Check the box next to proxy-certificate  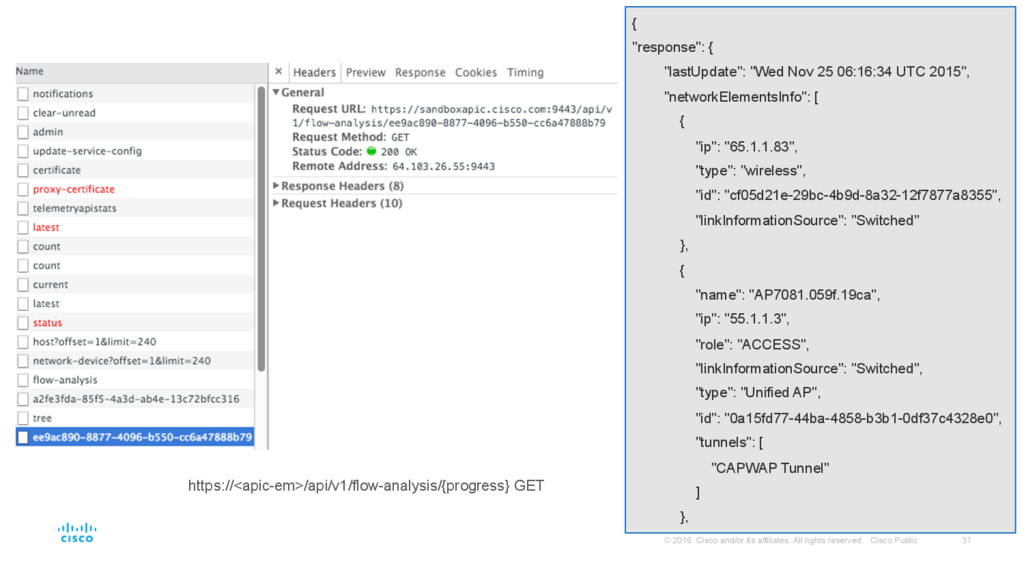click(x=23, y=189)
